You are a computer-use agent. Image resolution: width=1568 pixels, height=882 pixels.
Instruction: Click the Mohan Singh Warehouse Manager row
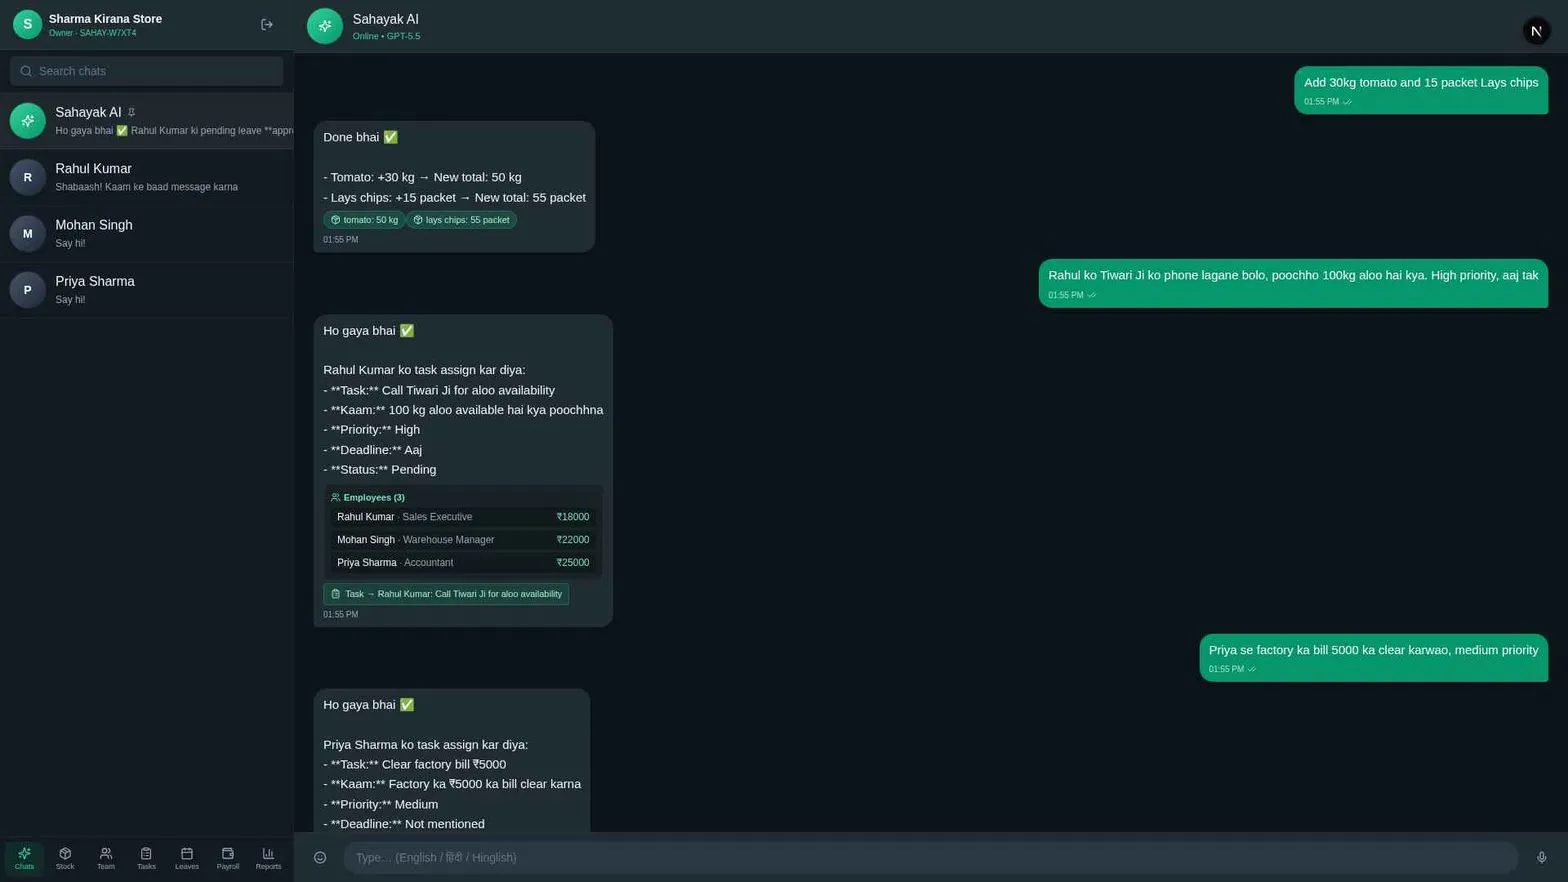click(463, 540)
